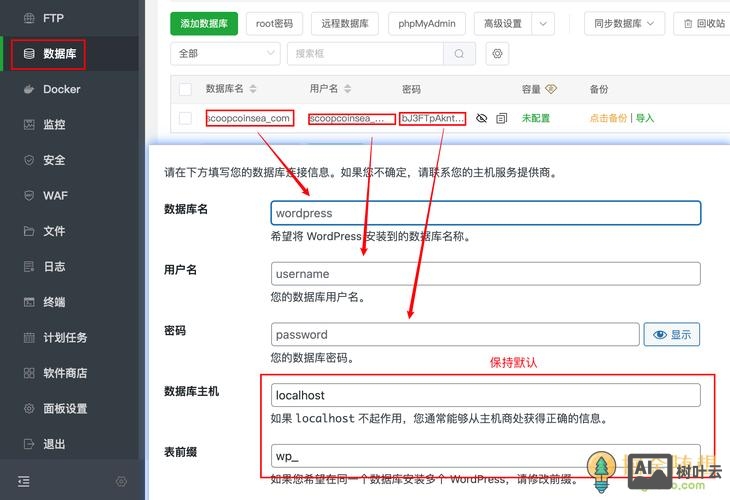Open the 同步数据库 dropdown

coord(624,24)
